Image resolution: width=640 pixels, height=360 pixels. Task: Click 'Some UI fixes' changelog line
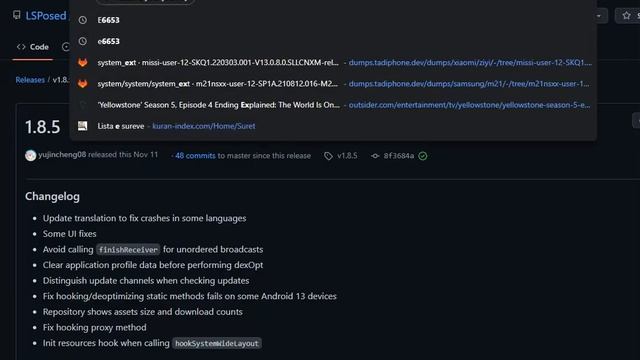[x=69, y=234]
